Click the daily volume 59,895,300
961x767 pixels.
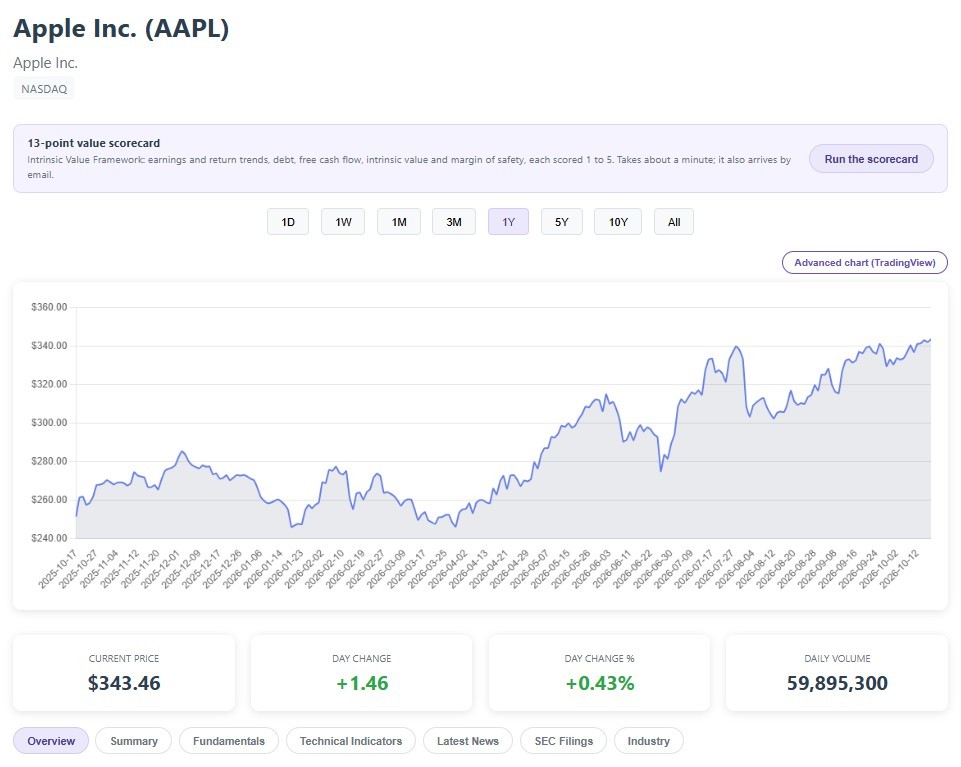coord(837,683)
